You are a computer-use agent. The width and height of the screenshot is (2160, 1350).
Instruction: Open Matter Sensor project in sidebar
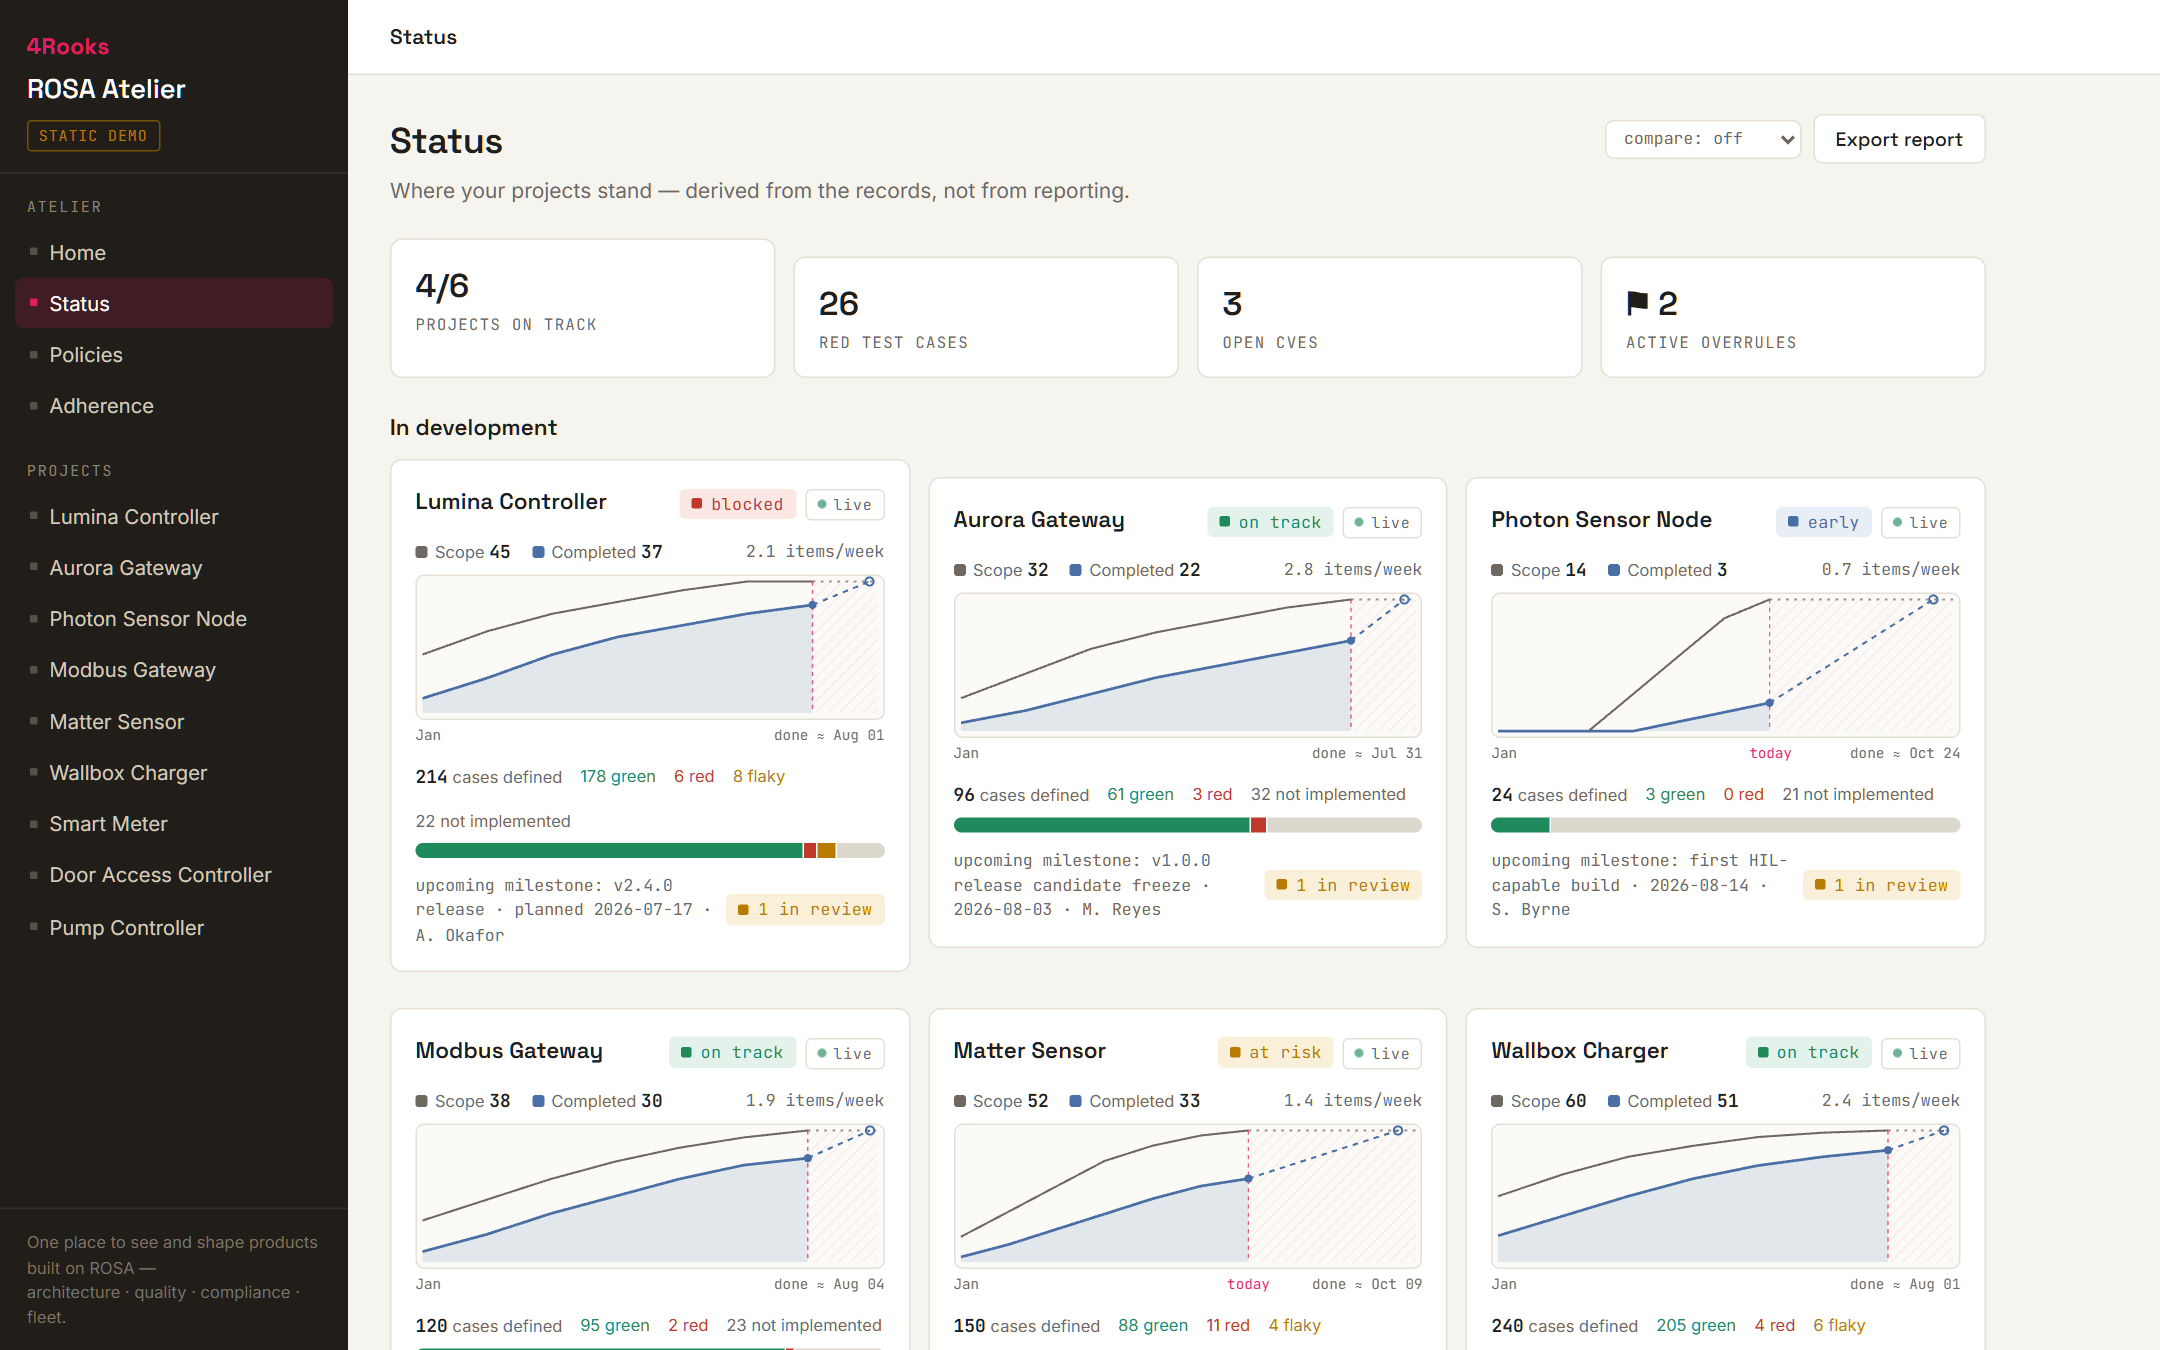coord(174,721)
